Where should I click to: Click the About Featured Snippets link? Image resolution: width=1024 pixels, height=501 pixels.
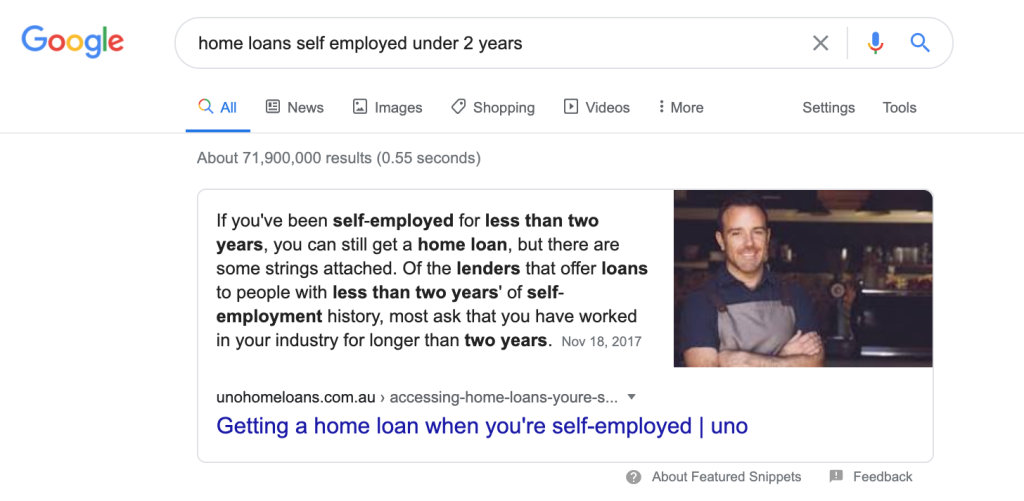pos(726,477)
